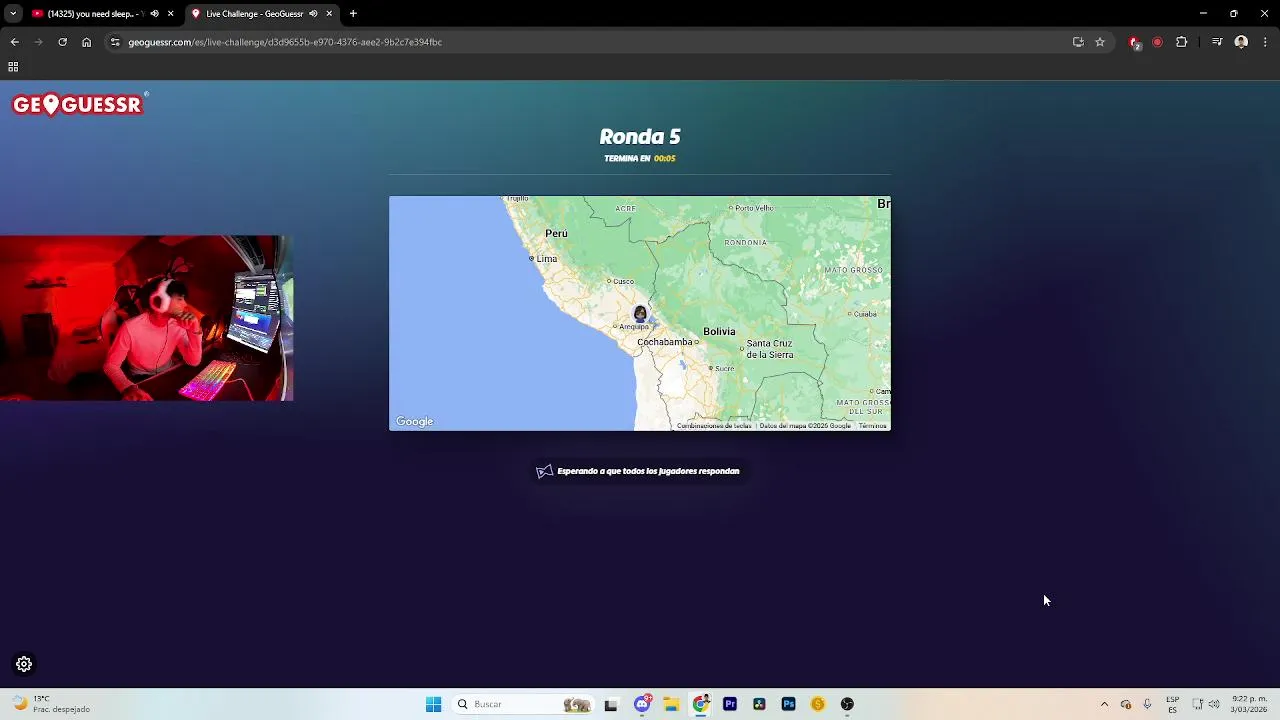Image resolution: width=1280 pixels, height=720 pixels.
Task: Click the GeoGuessr logo
Action: pos(80,104)
